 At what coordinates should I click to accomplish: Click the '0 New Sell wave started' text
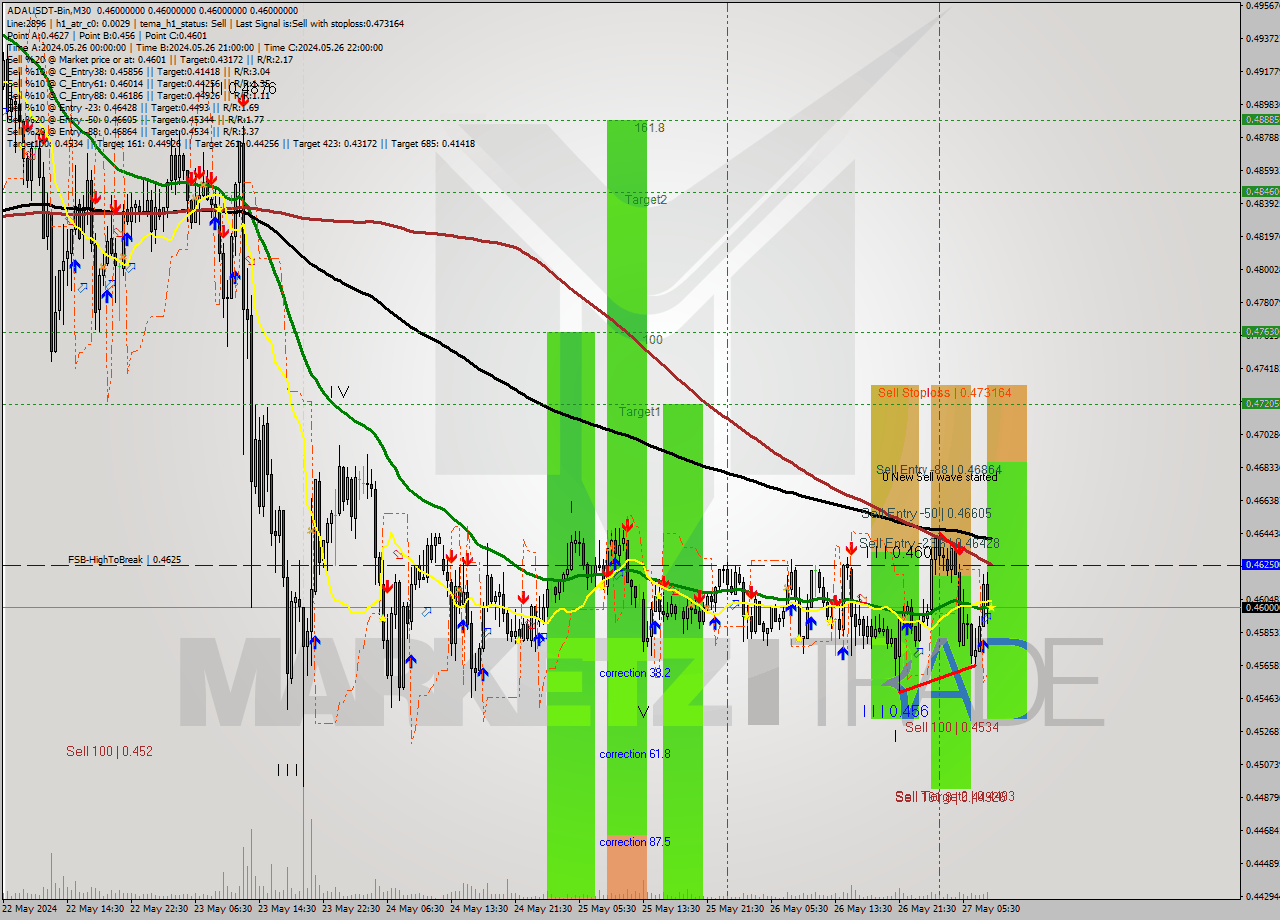pyautogui.click(x=940, y=478)
